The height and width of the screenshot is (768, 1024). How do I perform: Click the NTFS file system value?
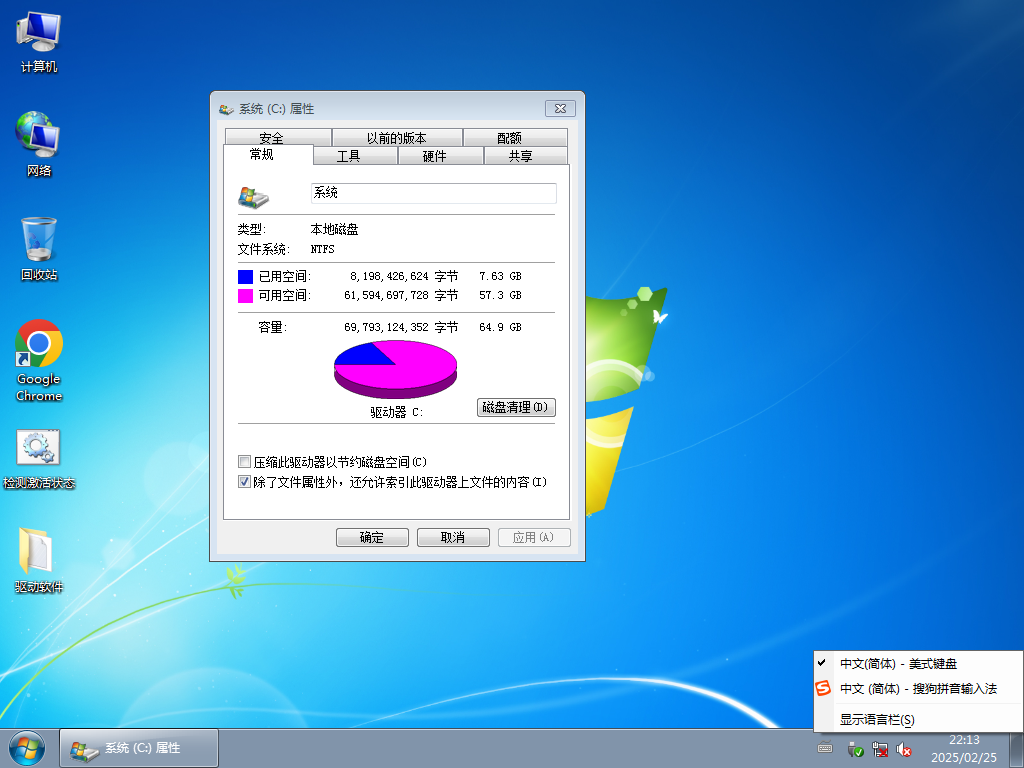pyautogui.click(x=323, y=249)
